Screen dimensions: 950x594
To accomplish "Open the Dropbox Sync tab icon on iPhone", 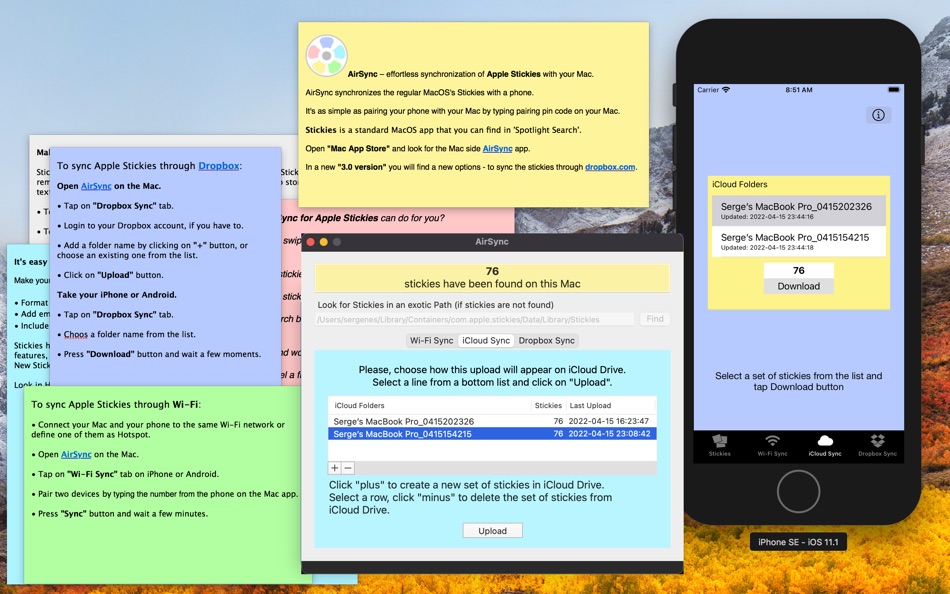I will (x=877, y=441).
